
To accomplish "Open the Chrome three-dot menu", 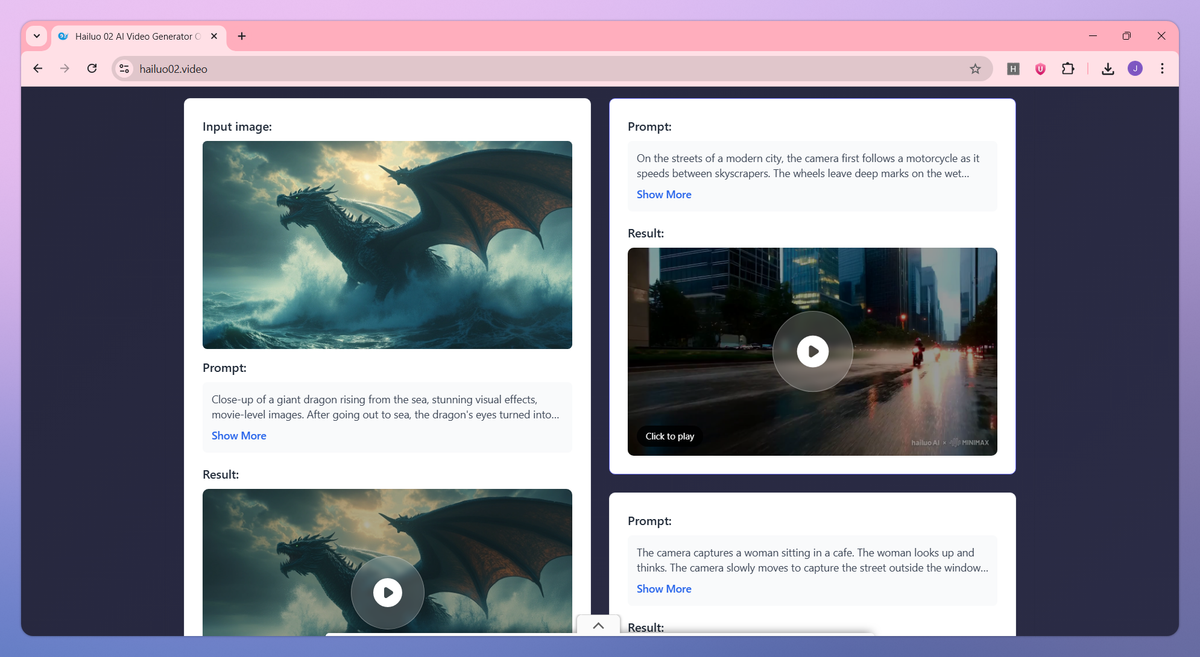I will coord(1162,69).
